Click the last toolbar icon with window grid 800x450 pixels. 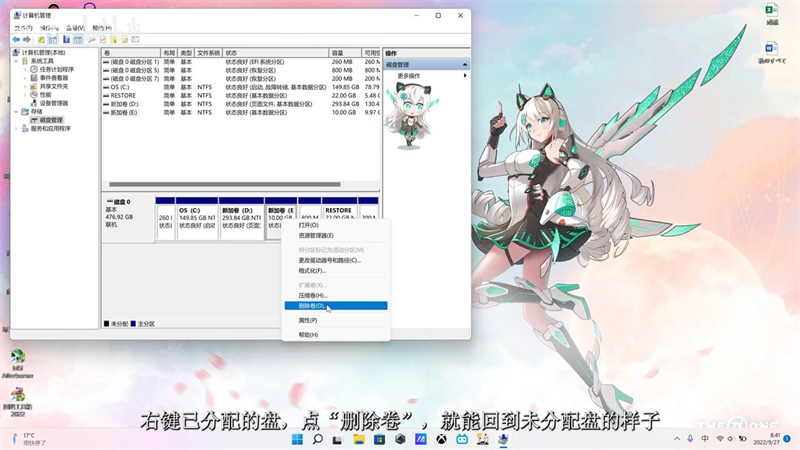[x=135, y=39]
